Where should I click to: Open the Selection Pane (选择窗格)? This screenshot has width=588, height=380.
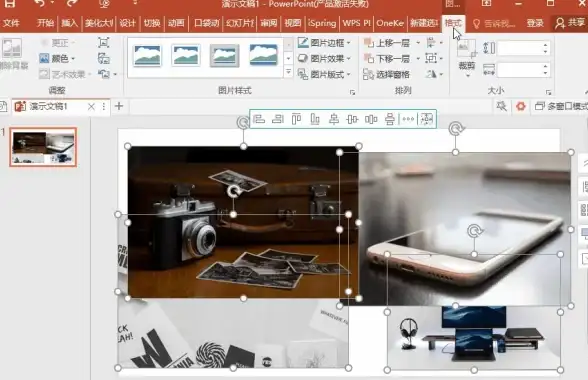[386, 74]
